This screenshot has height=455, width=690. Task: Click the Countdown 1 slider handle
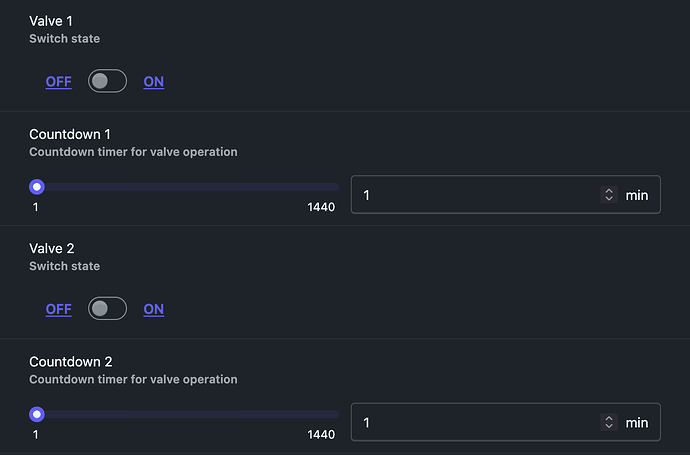pos(37,186)
